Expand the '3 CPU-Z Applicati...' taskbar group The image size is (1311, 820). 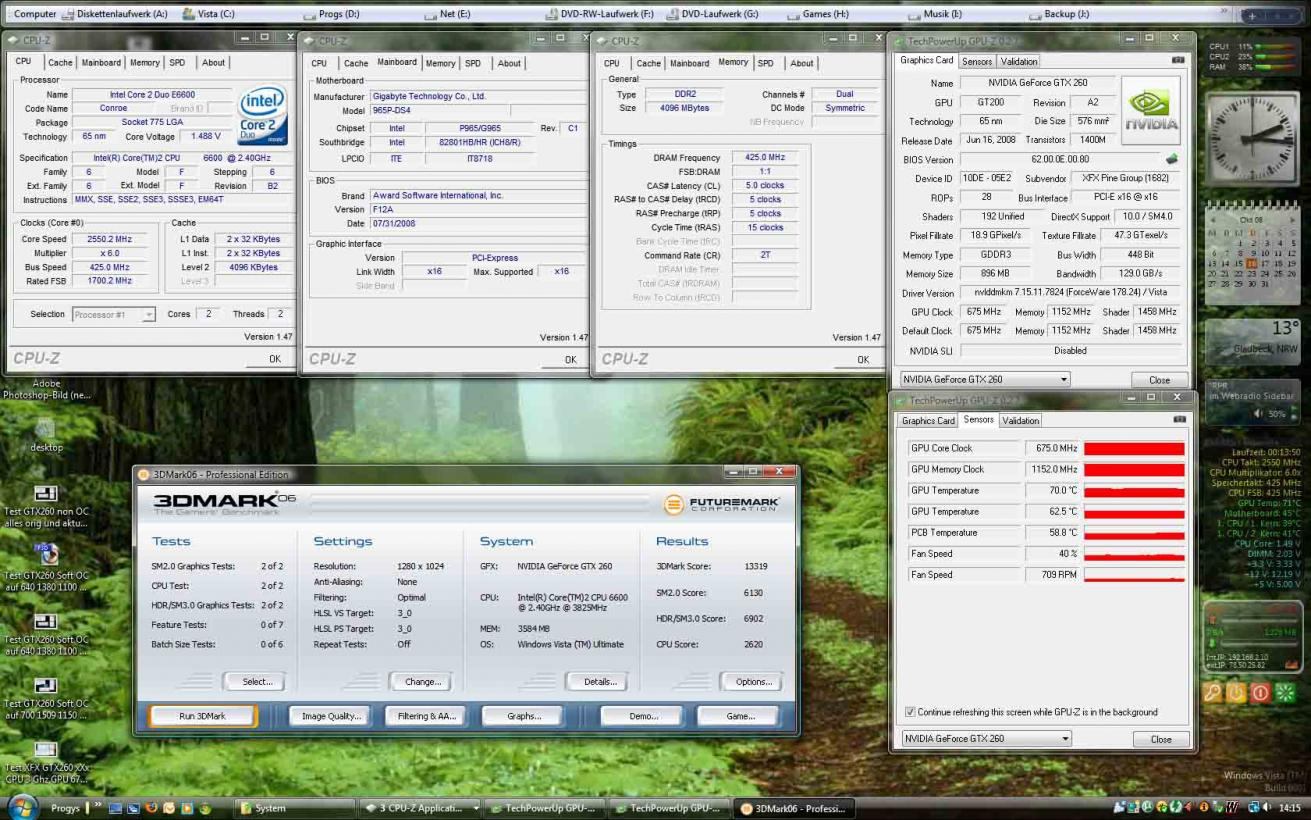click(x=476, y=808)
